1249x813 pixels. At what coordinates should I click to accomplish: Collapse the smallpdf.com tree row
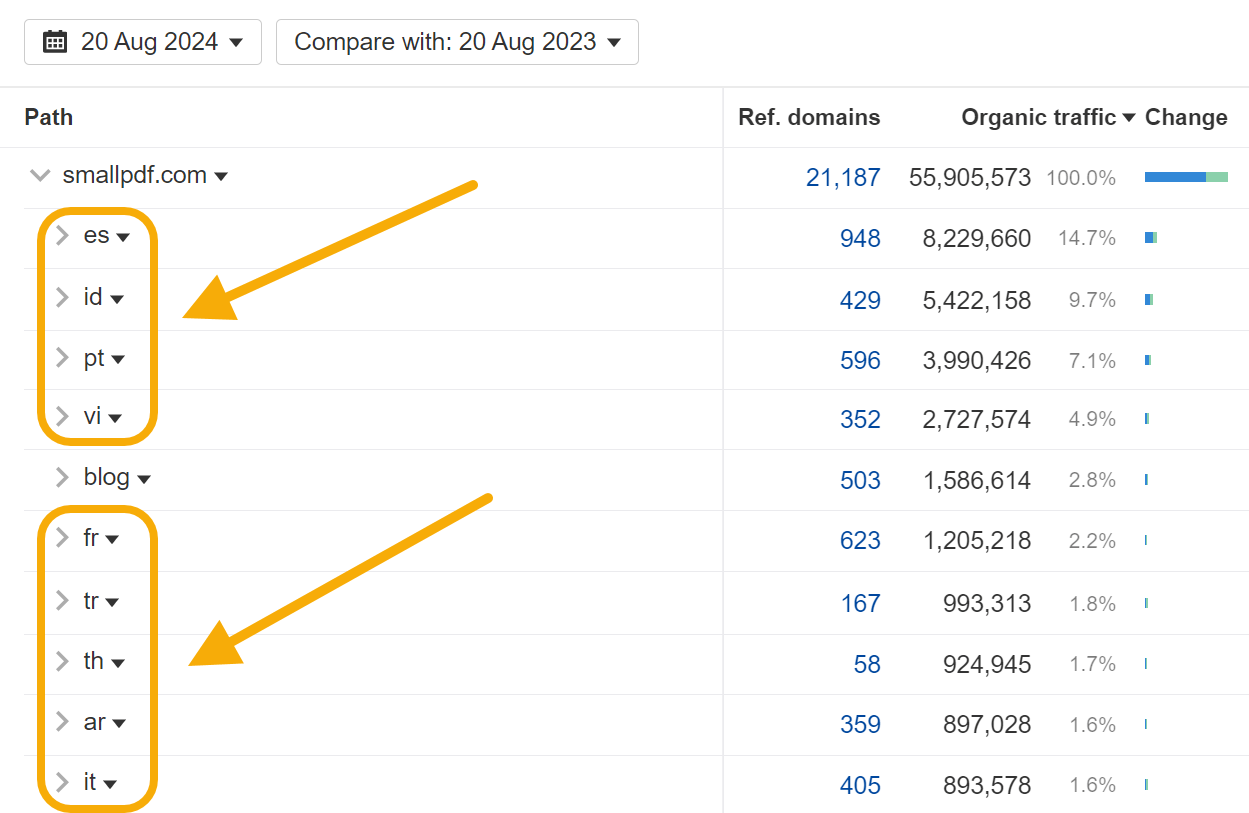(40, 176)
